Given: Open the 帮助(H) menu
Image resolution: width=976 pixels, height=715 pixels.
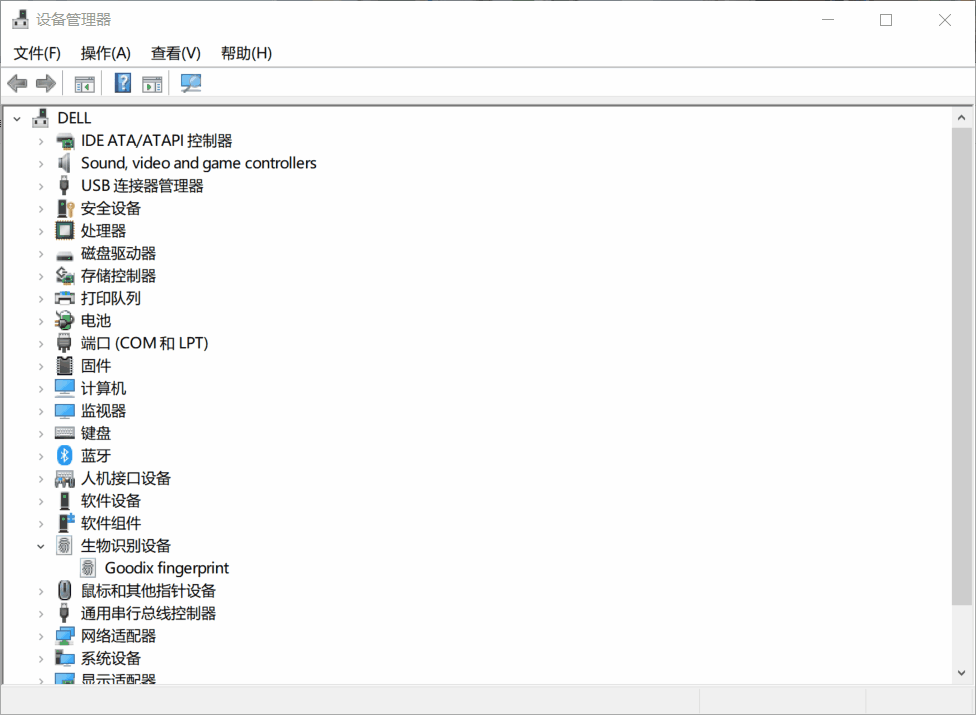Looking at the screenshot, I should point(246,53).
